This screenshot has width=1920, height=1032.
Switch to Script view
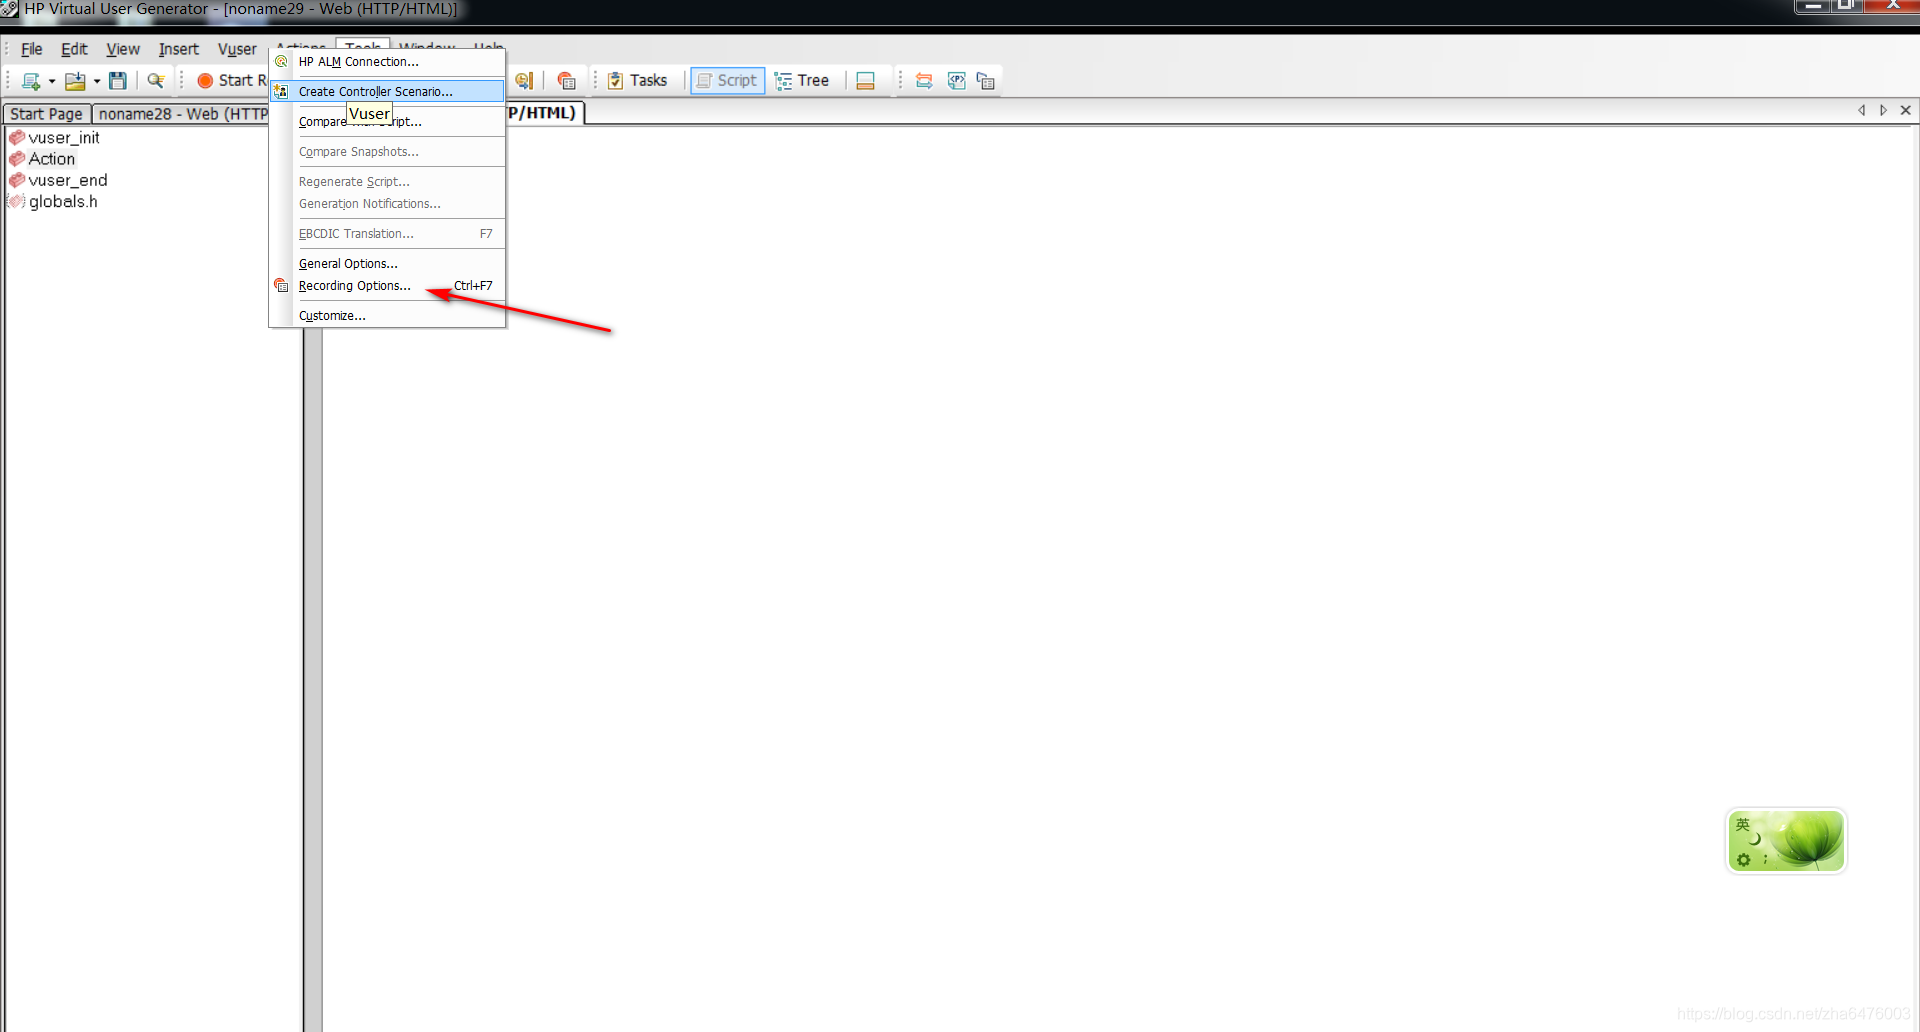pyautogui.click(x=727, y=81)
